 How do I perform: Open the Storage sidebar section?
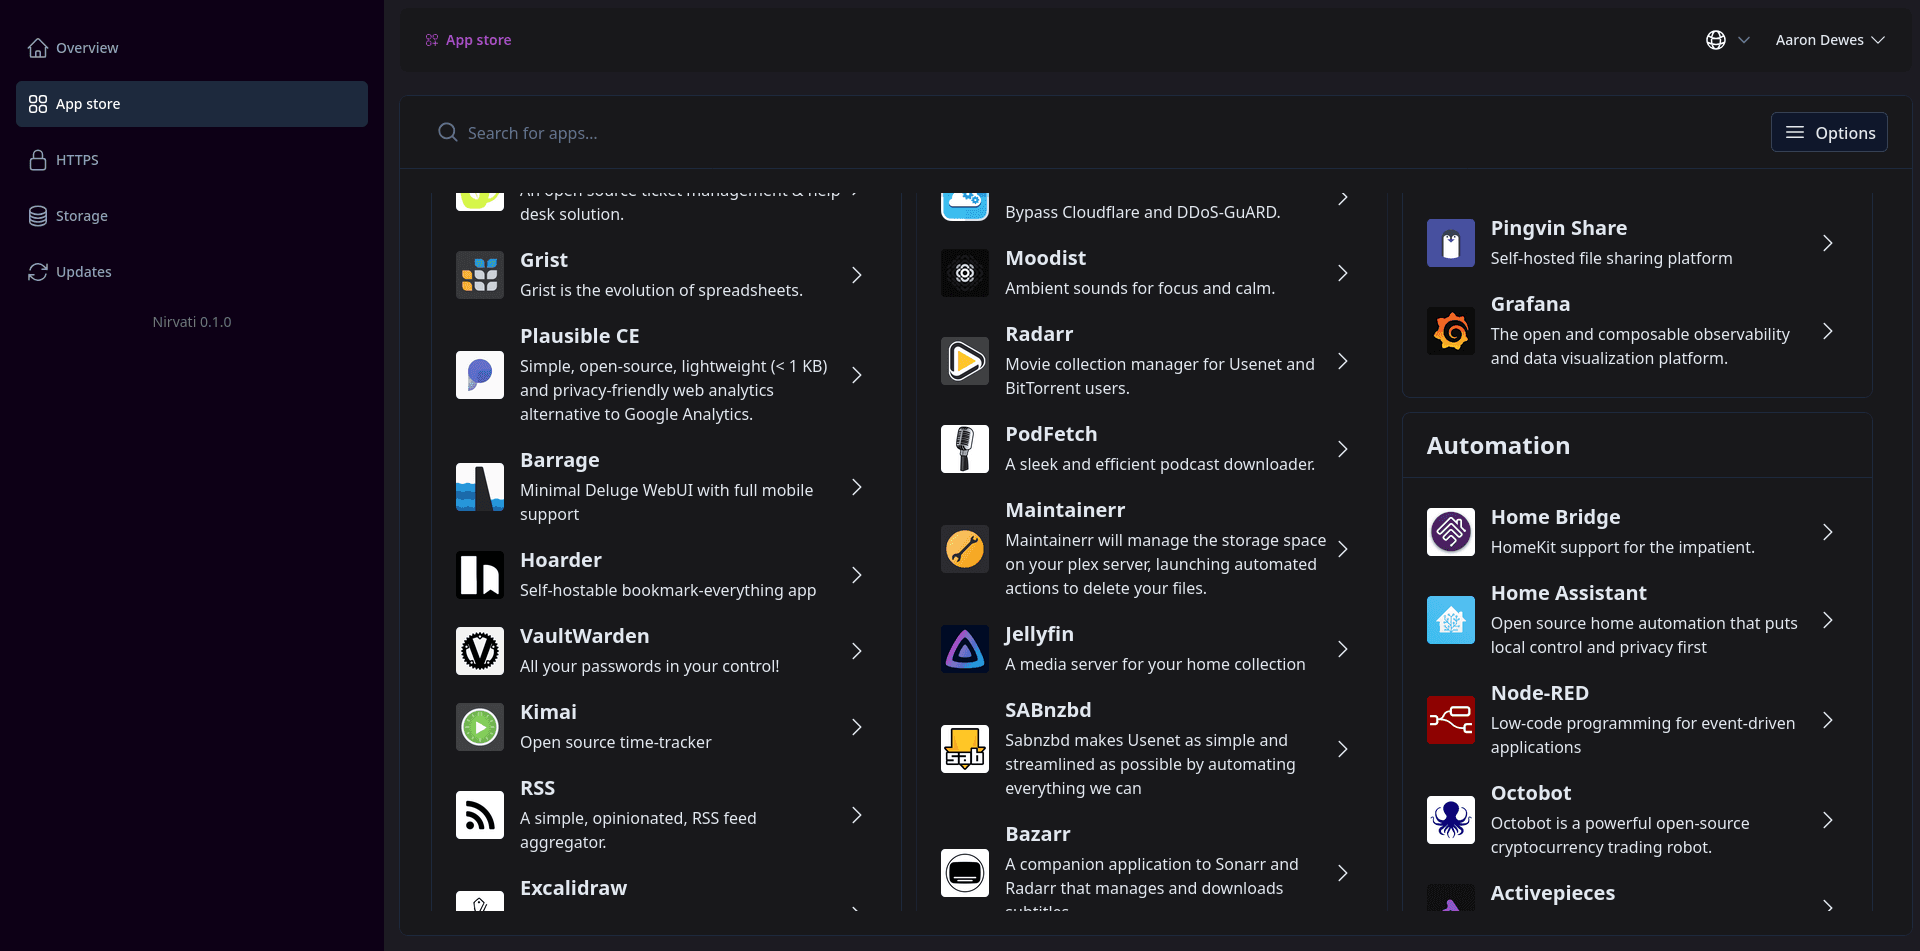tap(81, 216)
